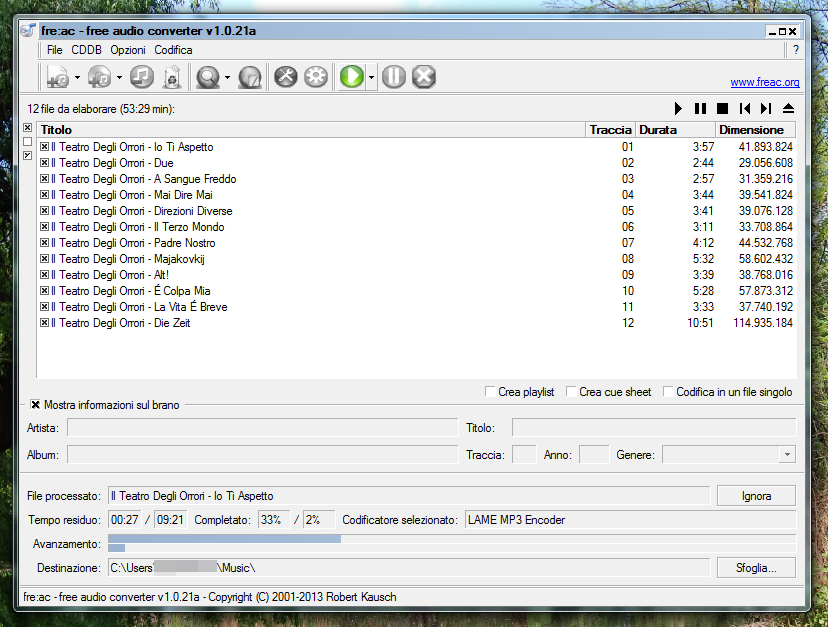Screen dimensions: 828x627
Task: Open the Codifica menu
Action: [173, 50]
